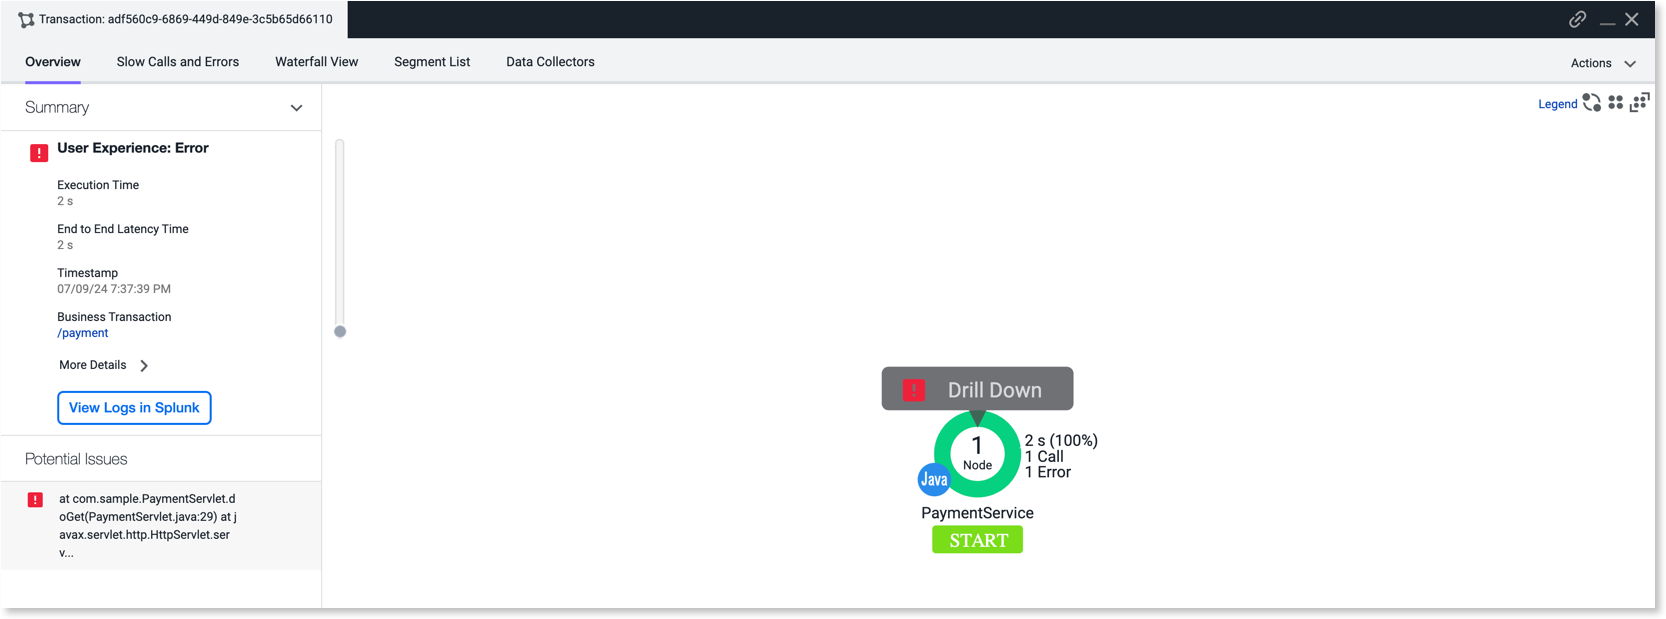Close the transaction dialog

[1632, 19]
